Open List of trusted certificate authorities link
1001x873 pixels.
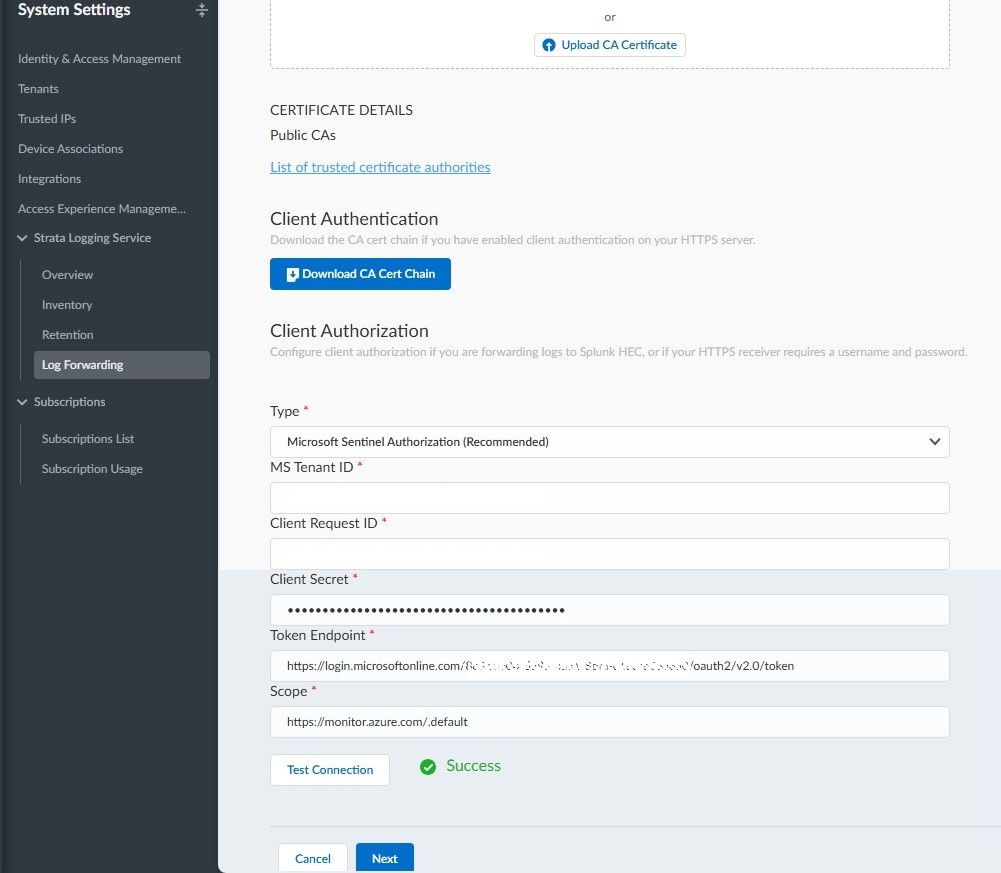coord(380,167)
